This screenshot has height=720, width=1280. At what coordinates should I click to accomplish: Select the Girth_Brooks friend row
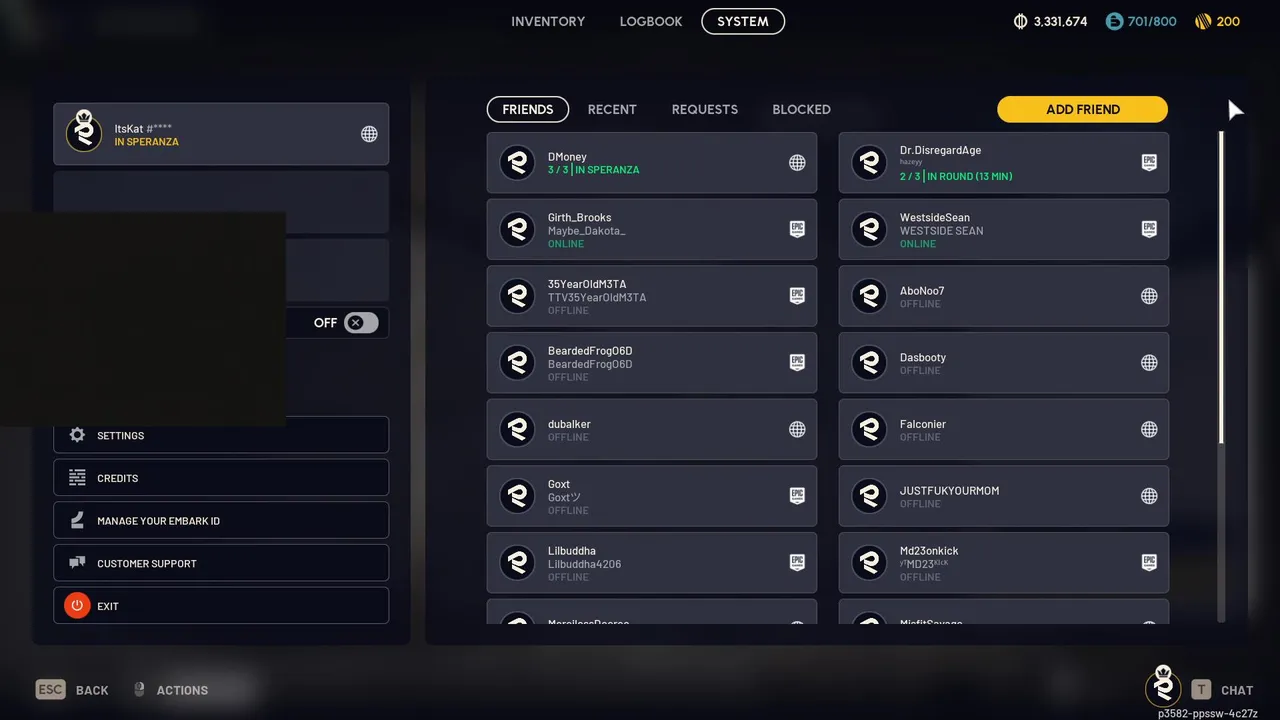[652, 229]
